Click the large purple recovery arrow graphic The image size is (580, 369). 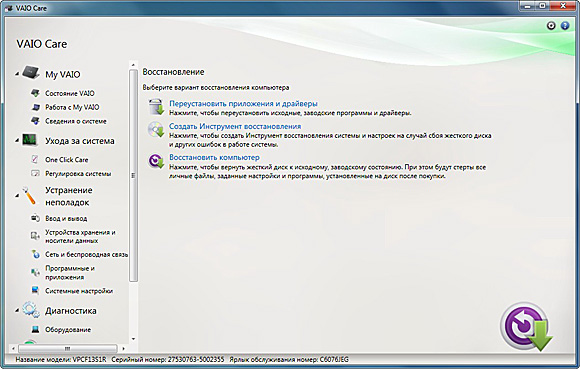click(x=526, y=326)
